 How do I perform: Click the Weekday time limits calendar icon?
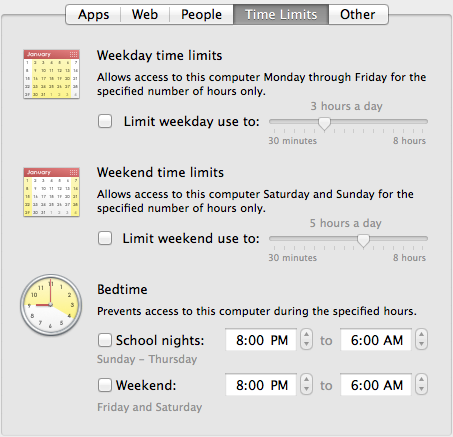tap(51, 74)
